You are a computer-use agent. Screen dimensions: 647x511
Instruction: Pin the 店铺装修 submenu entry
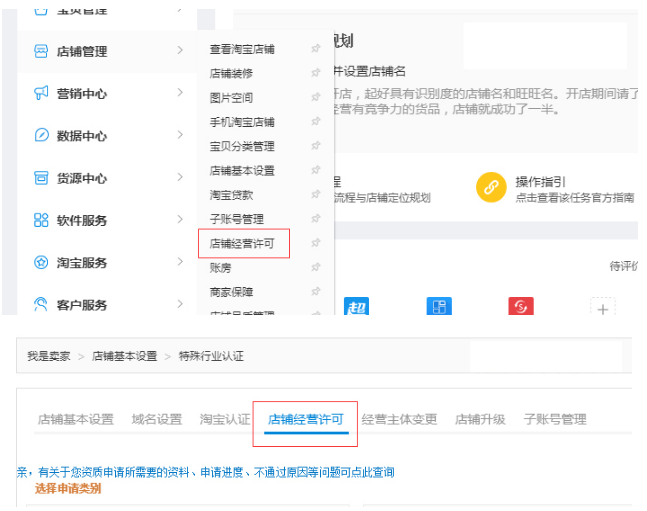(x=316, y=73)
